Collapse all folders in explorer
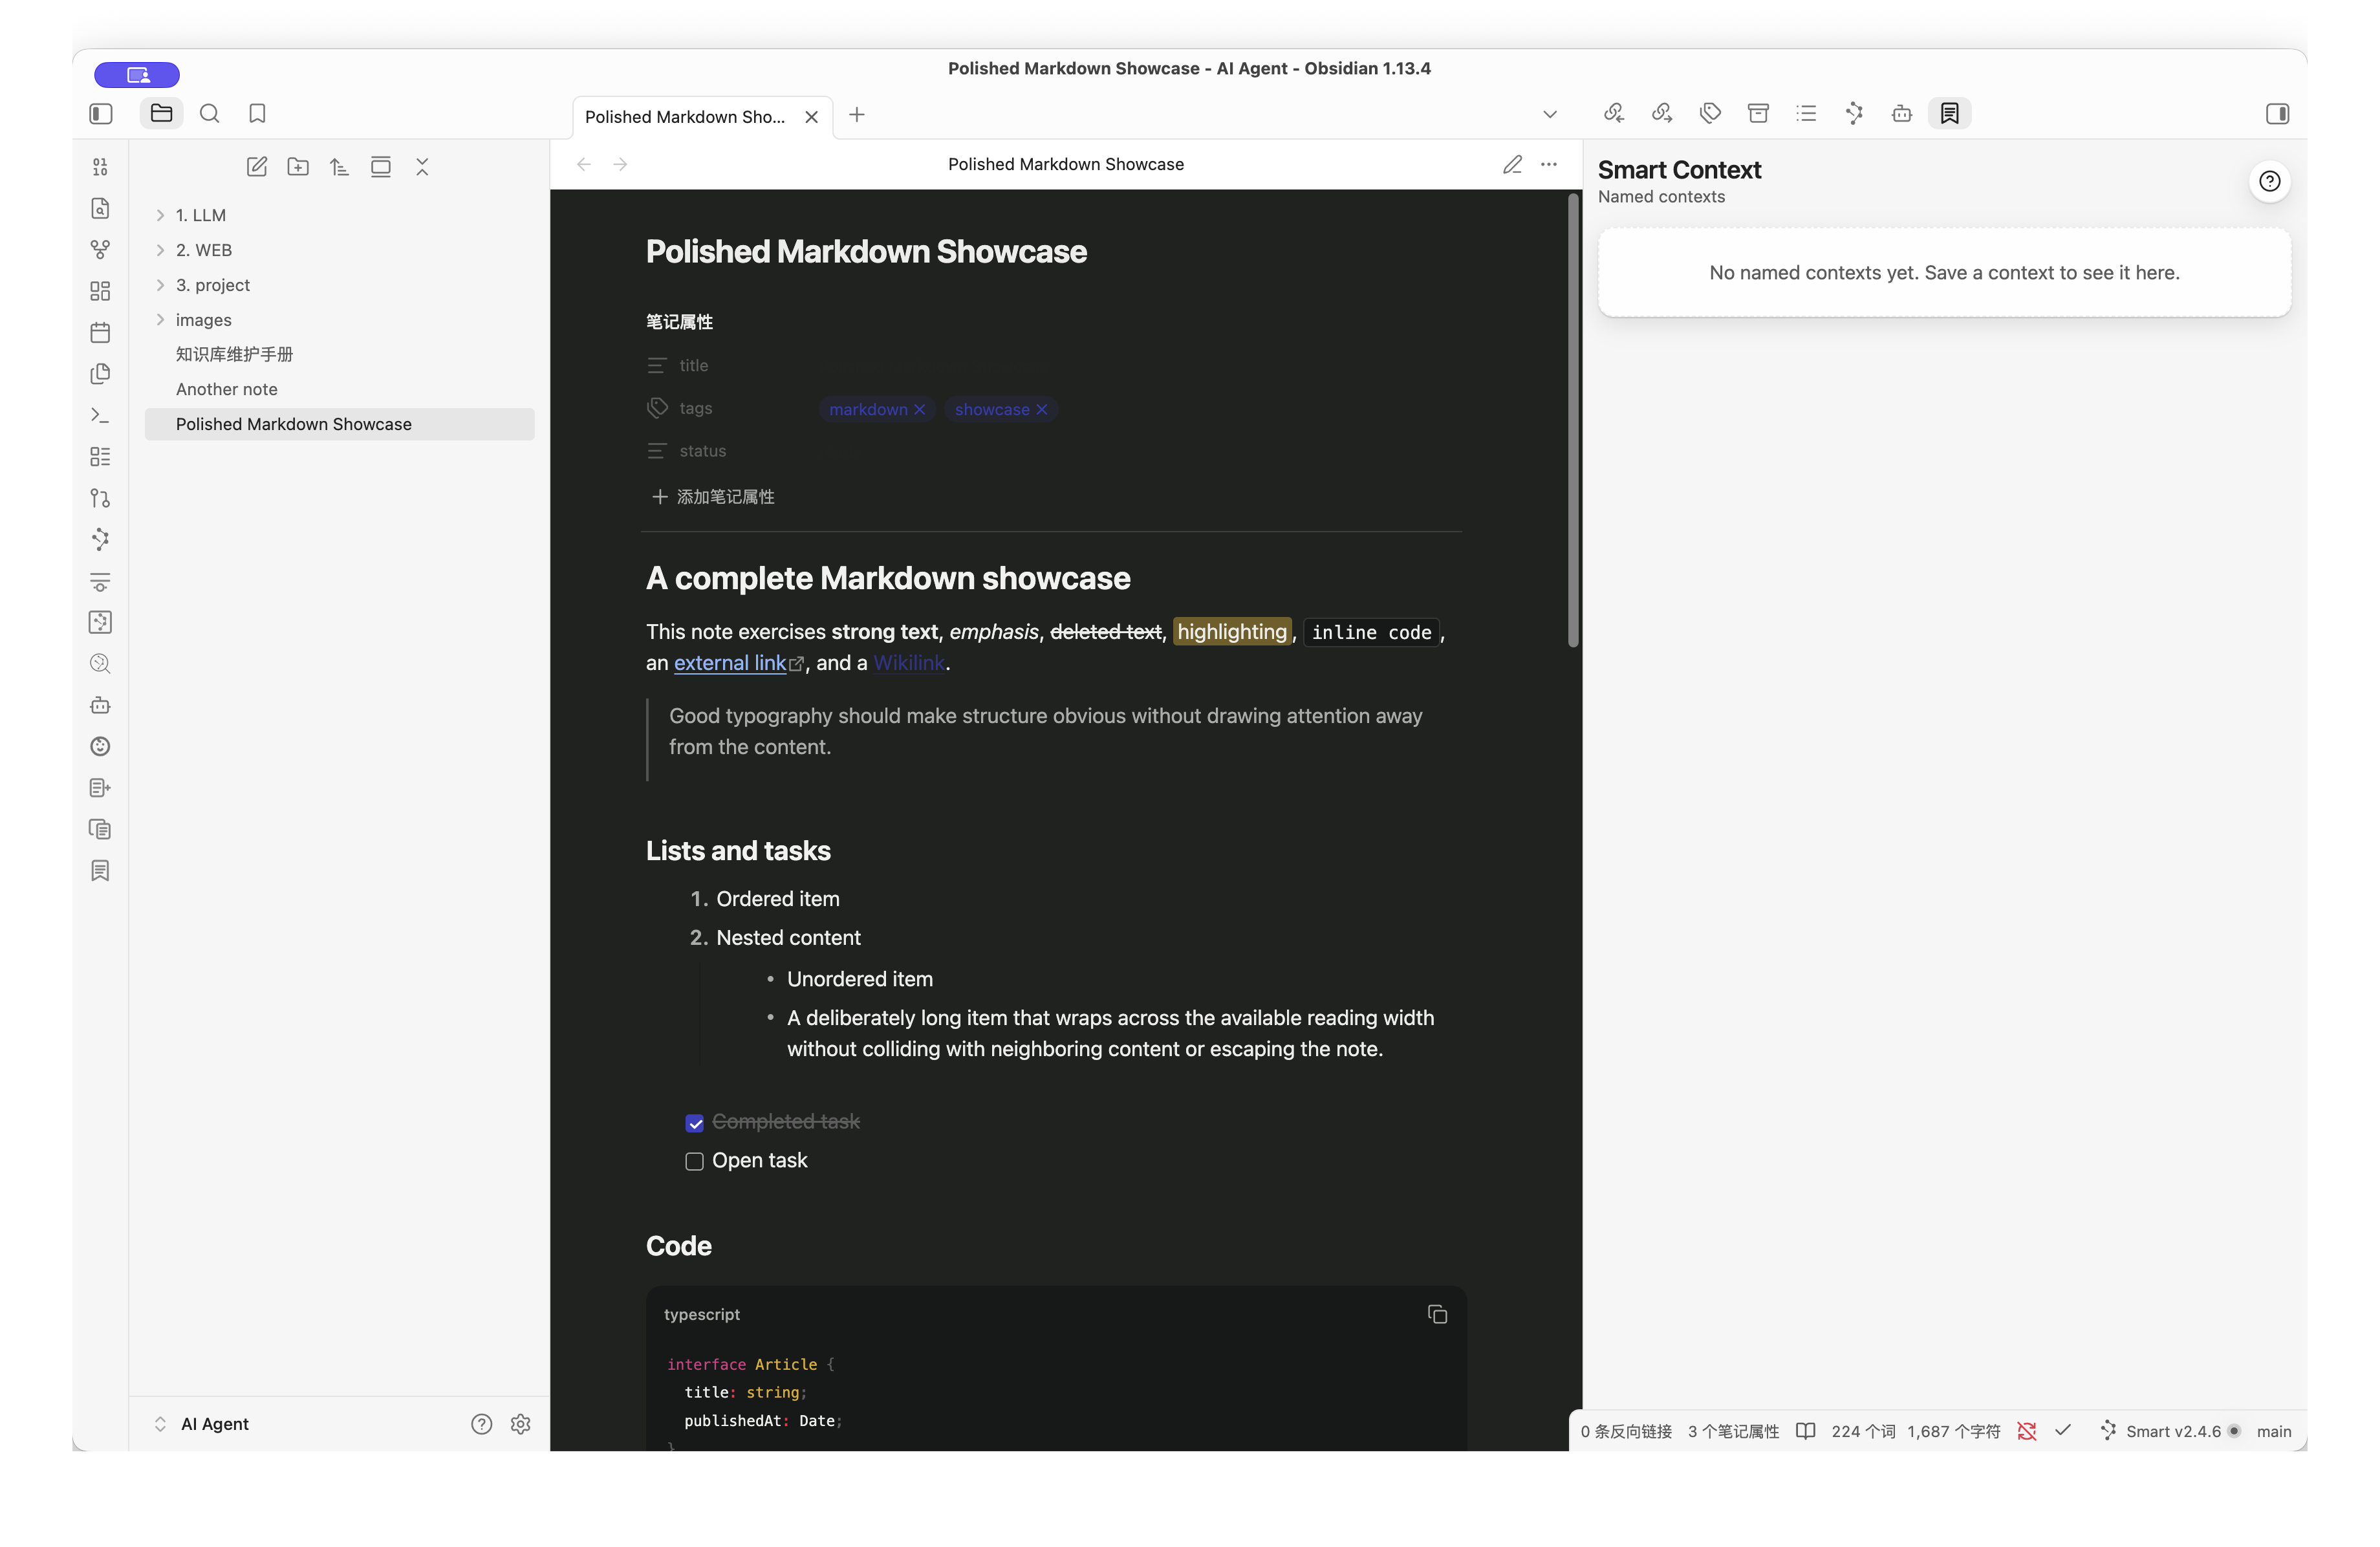 [x=422, y=167]
